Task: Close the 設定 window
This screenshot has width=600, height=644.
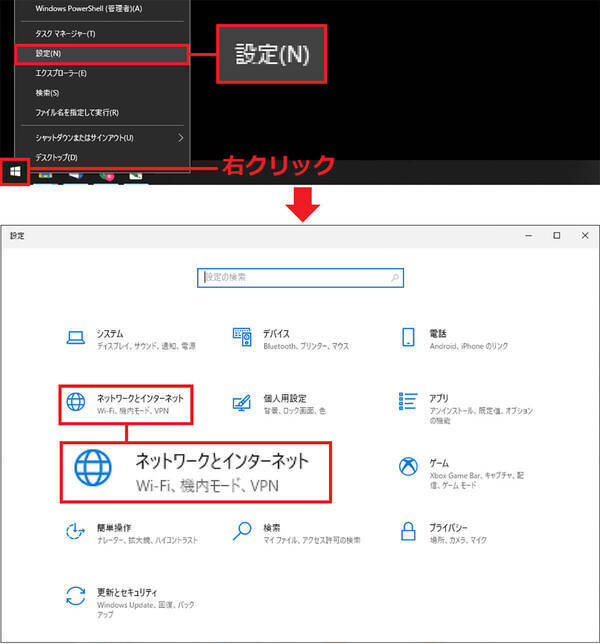Action: pyautogui.click(x=585, y=236)
